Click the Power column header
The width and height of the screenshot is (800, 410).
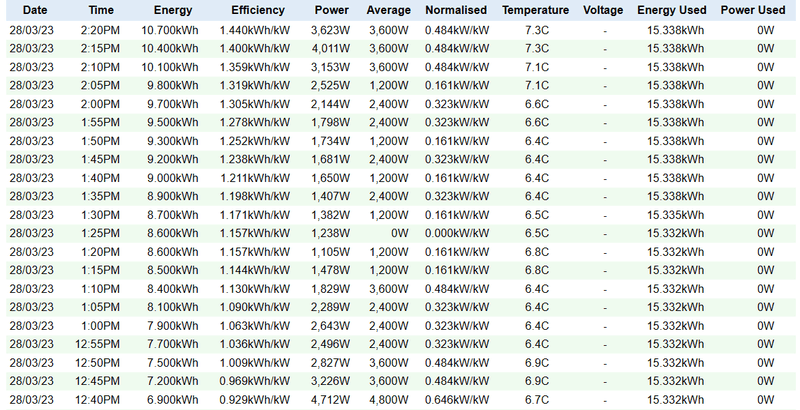(x=332, y=10)
